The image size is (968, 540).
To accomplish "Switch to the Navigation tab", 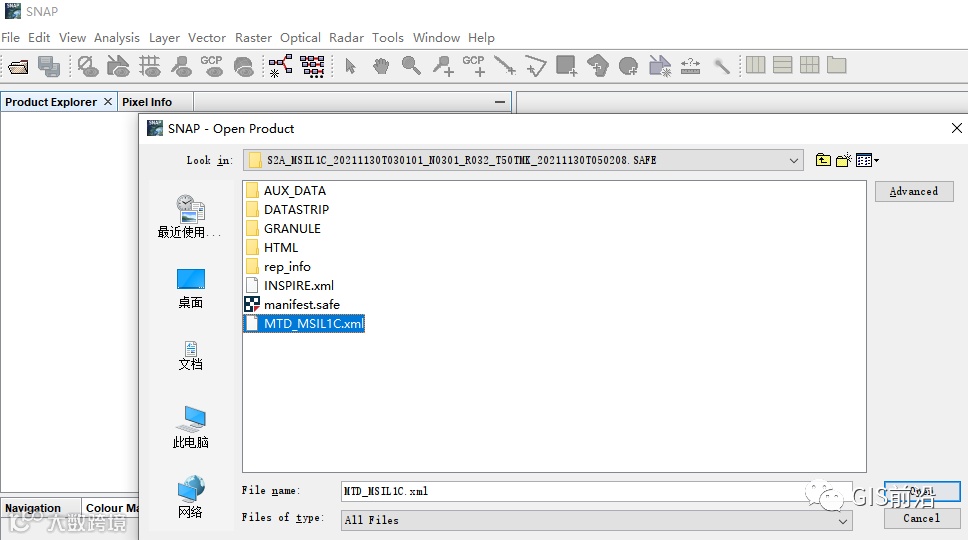I will pos(33,508).
